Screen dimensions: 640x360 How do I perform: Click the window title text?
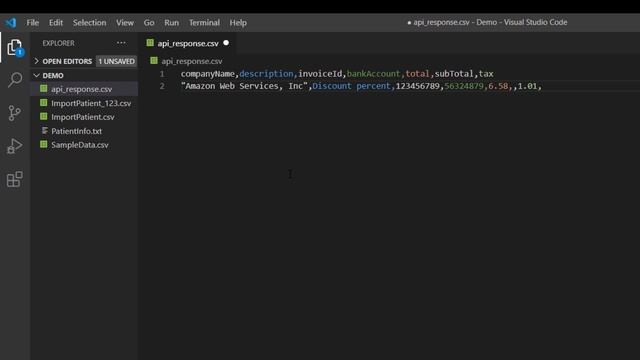tap(487, 22)
